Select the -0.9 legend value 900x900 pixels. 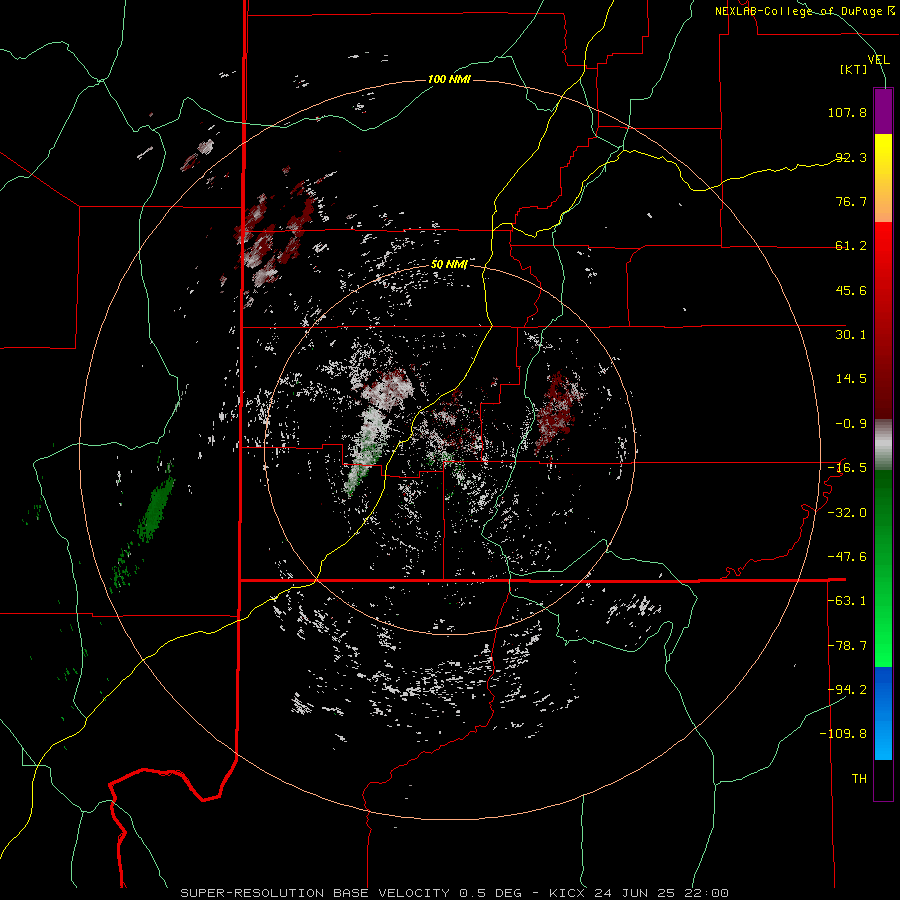pyautogui.click(x=851, y=424)
